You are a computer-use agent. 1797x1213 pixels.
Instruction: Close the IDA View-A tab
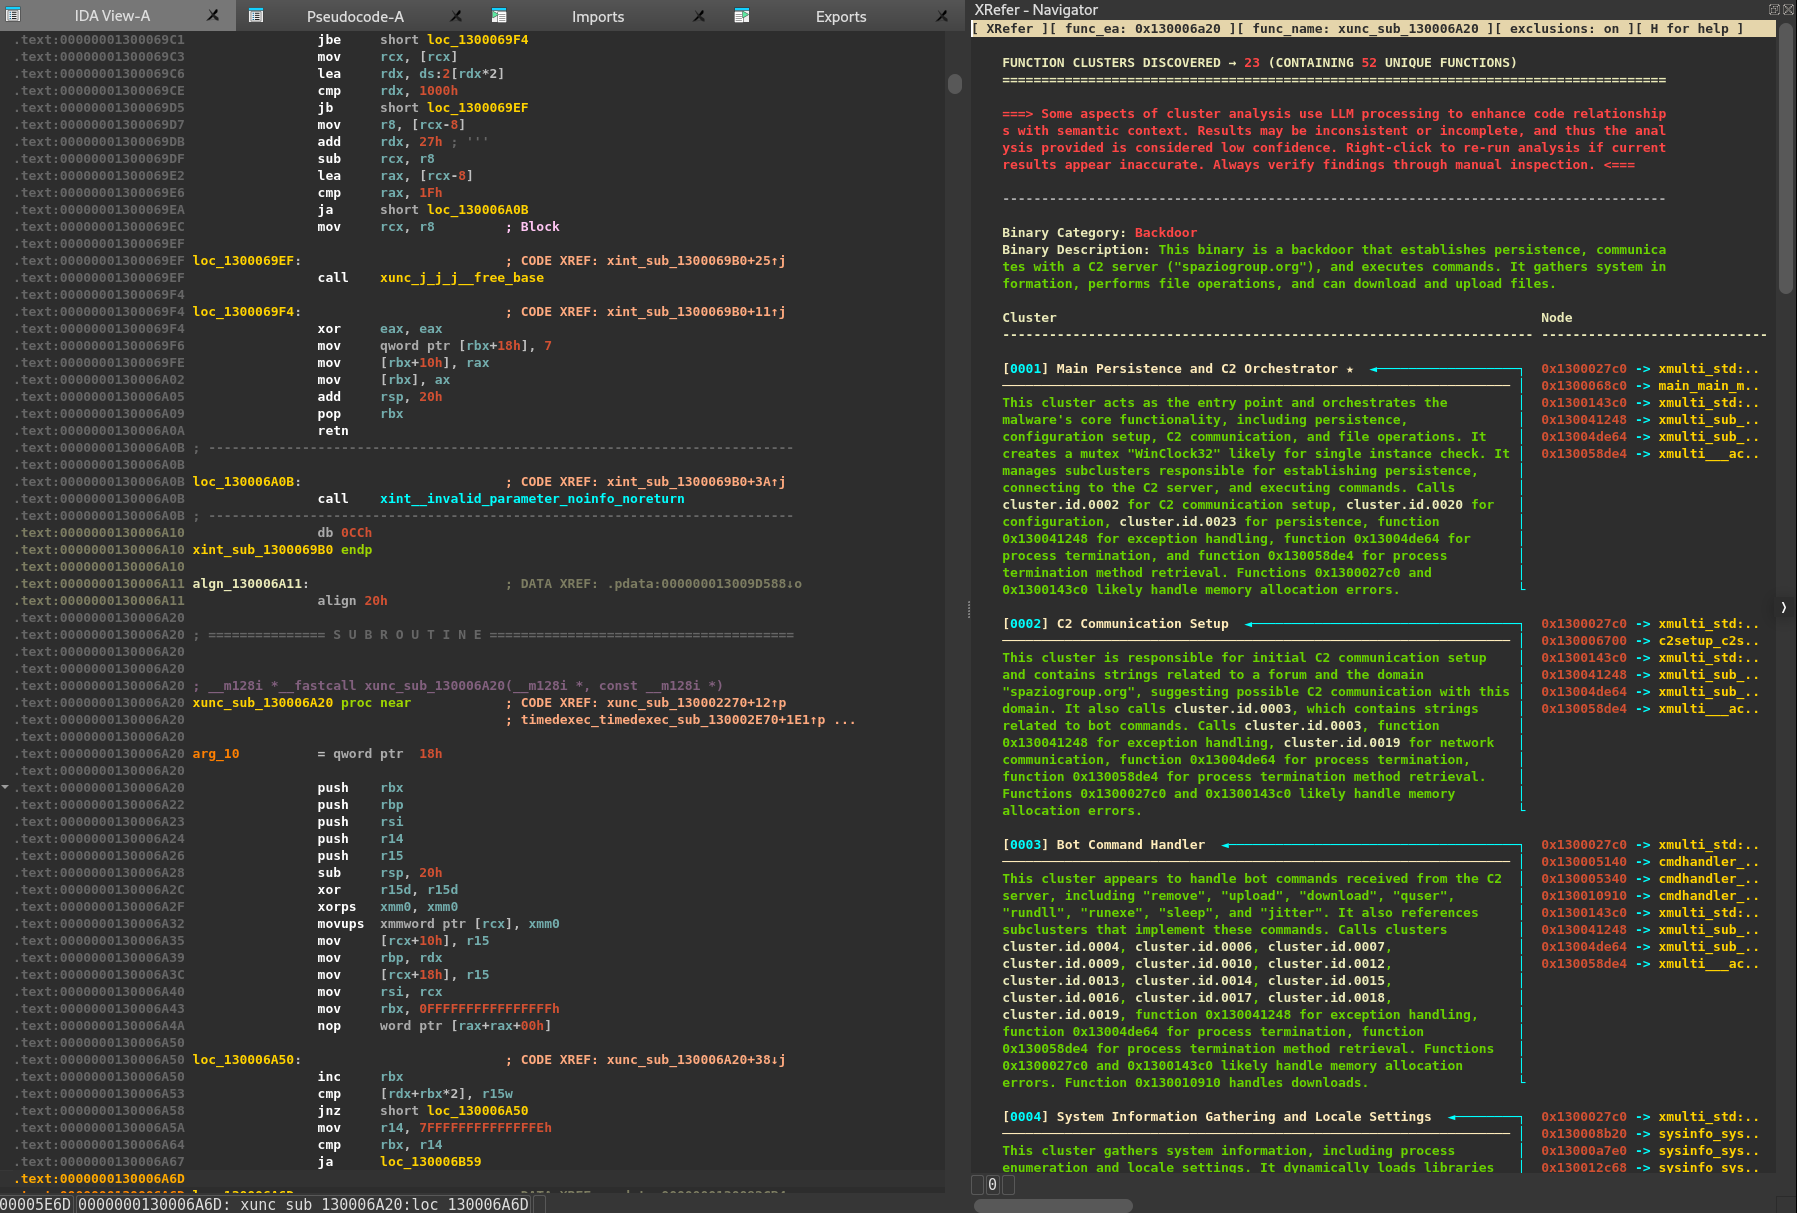213,16
